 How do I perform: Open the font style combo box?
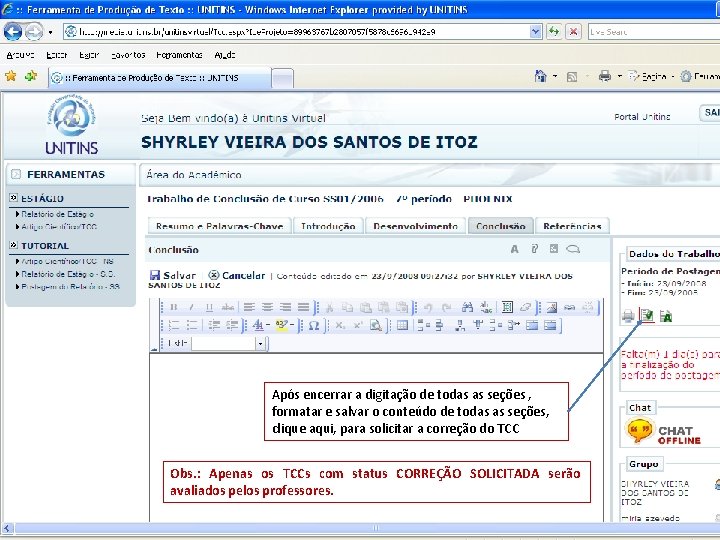(228, 343)
